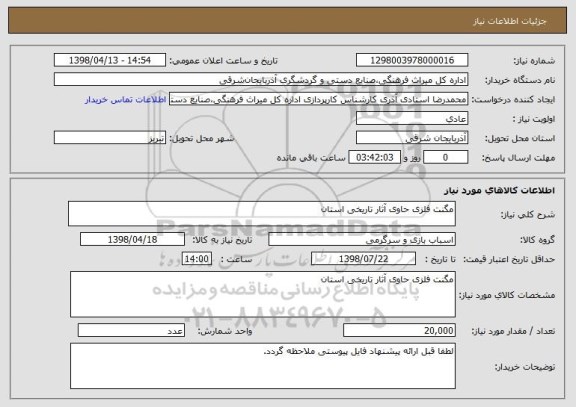Viewport: 576px width, 407px height.
Task: Click the delivery province field آذربایجان شرقی
Action: coord(412,138)
